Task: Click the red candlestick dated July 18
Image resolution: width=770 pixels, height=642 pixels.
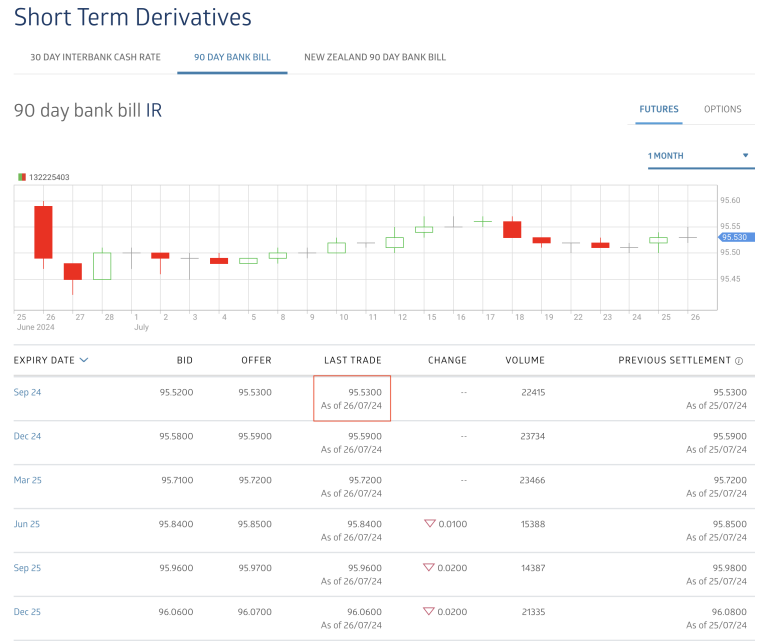Action: point(512,229)
